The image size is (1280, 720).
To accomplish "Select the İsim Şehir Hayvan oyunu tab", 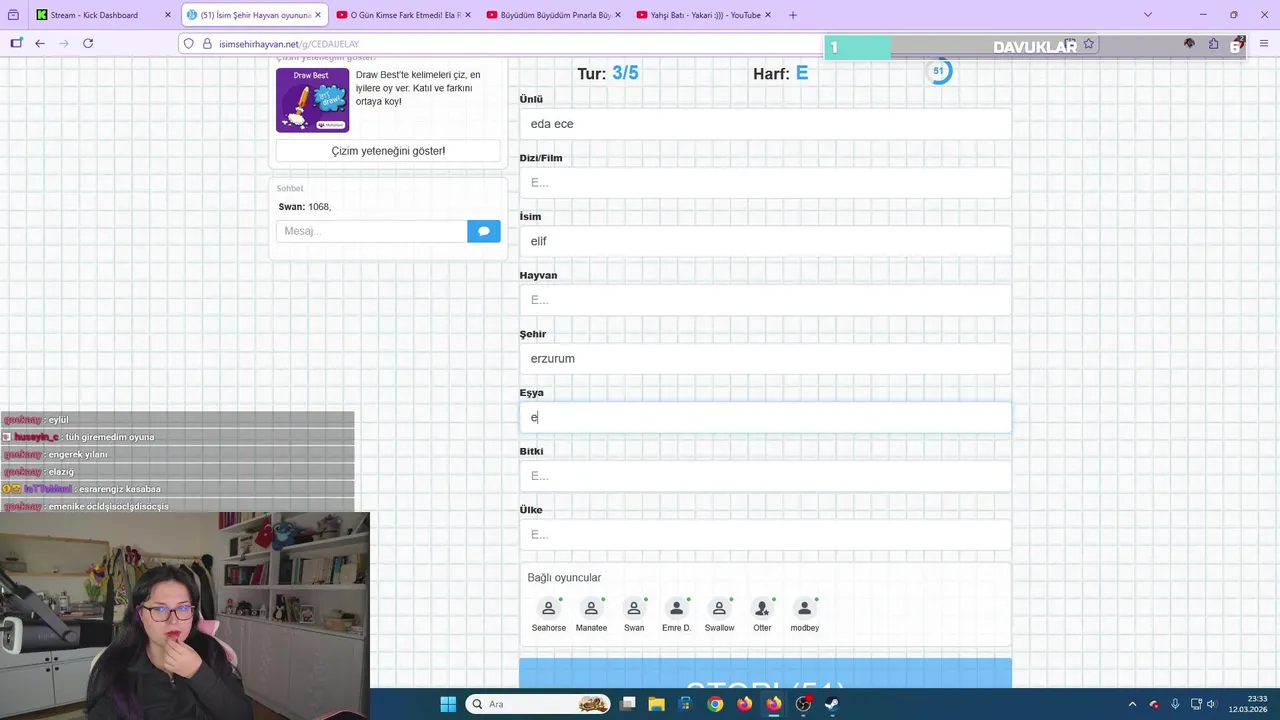I will pos(255,15).
